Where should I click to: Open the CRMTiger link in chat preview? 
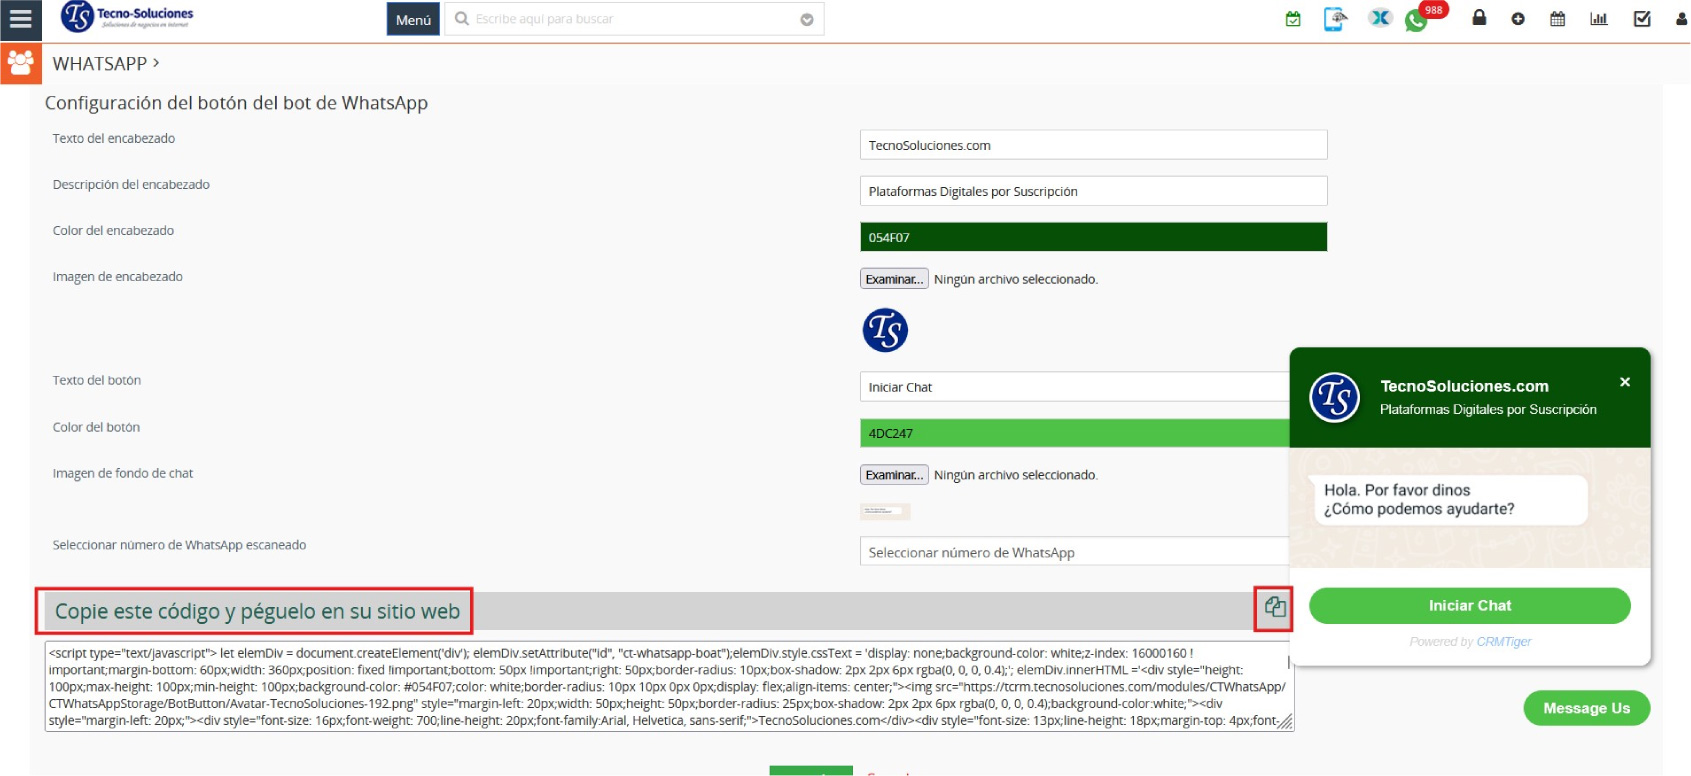coord(1504,642)
